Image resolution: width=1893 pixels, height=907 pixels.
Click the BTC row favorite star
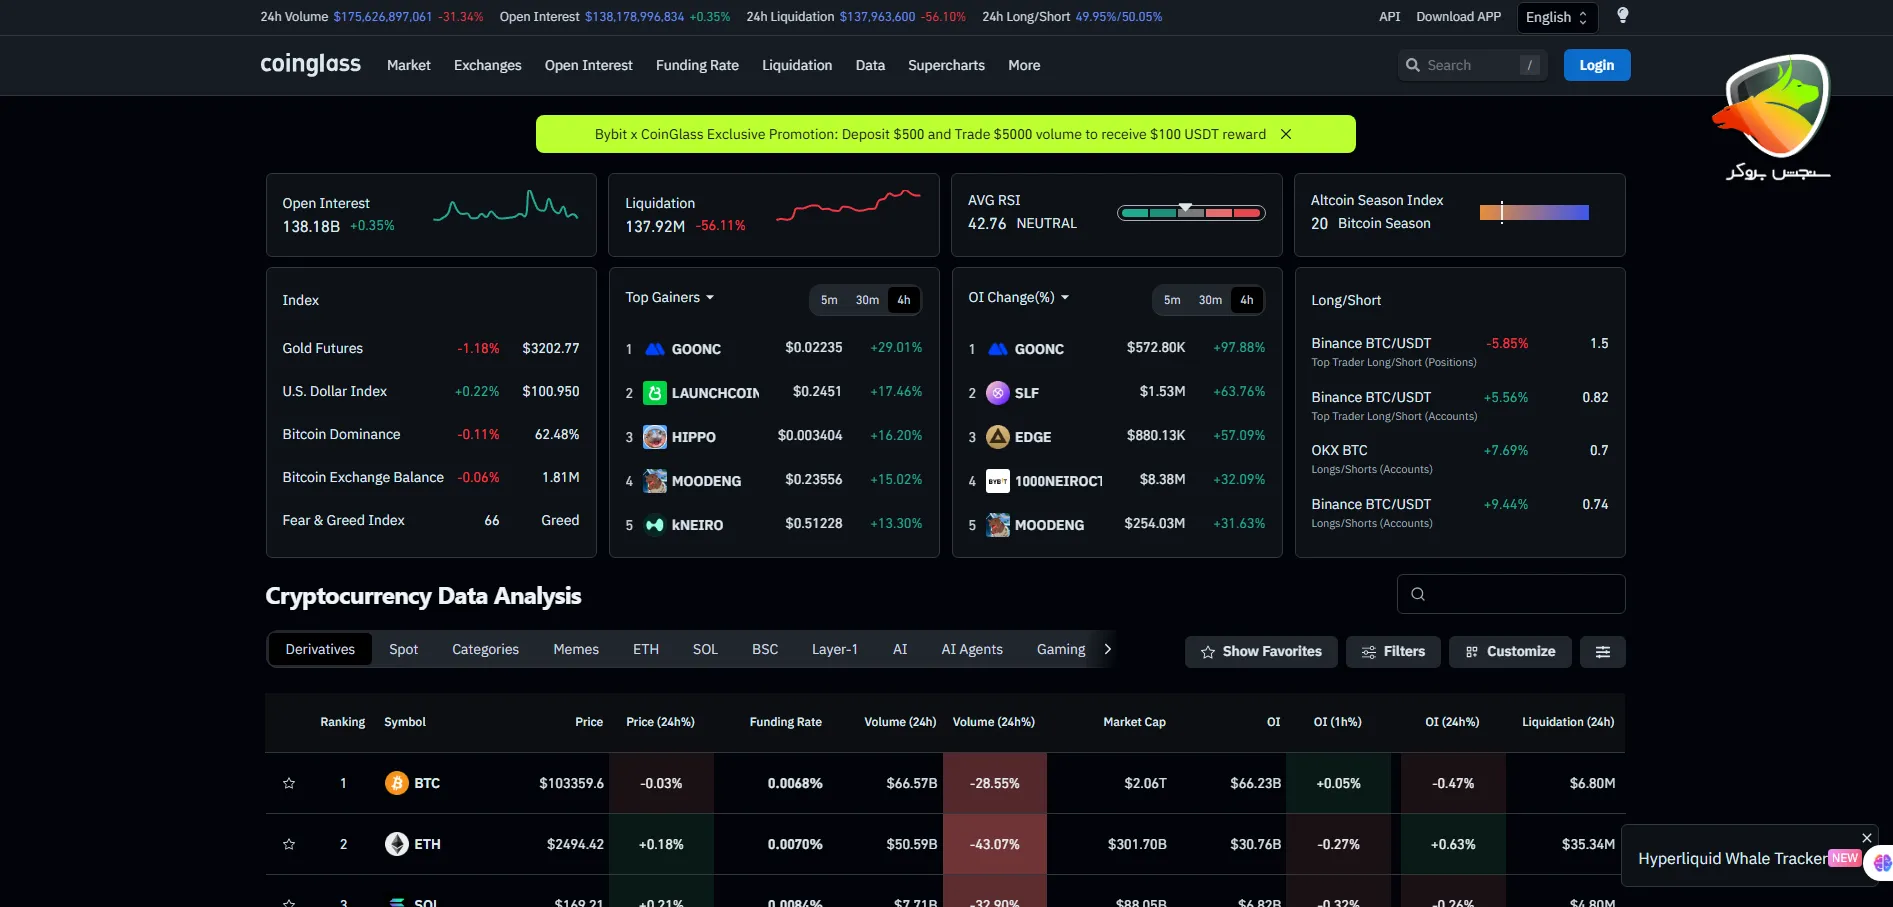pyautogui.click(x=289, y=783)
